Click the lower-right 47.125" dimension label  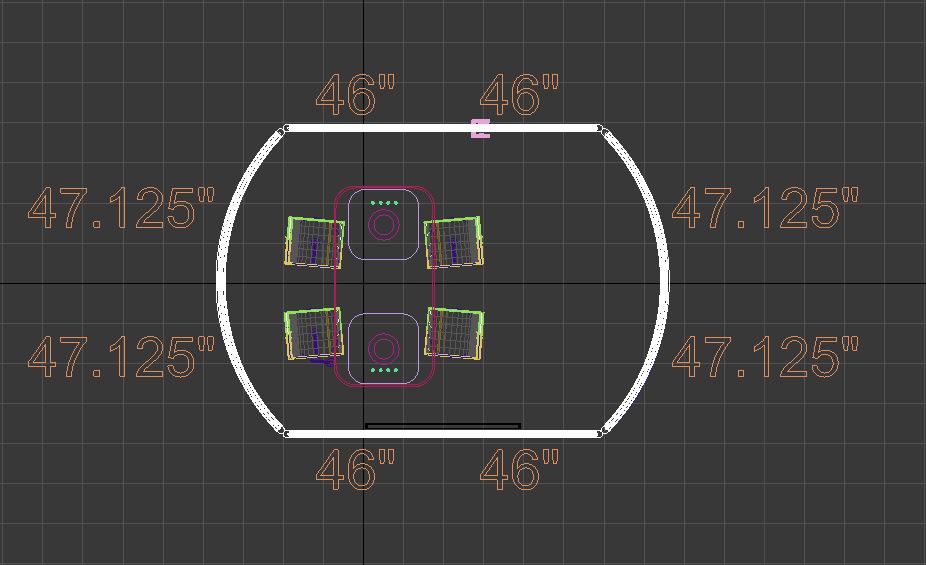(765, 357)
